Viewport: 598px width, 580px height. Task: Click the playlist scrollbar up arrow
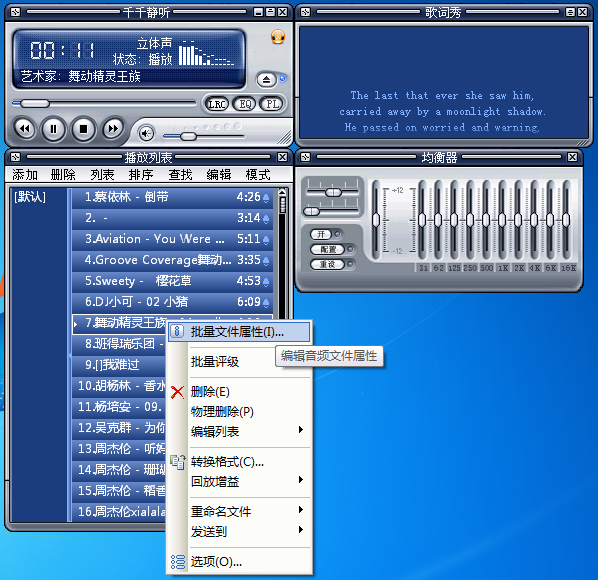(x=282, y=192)
